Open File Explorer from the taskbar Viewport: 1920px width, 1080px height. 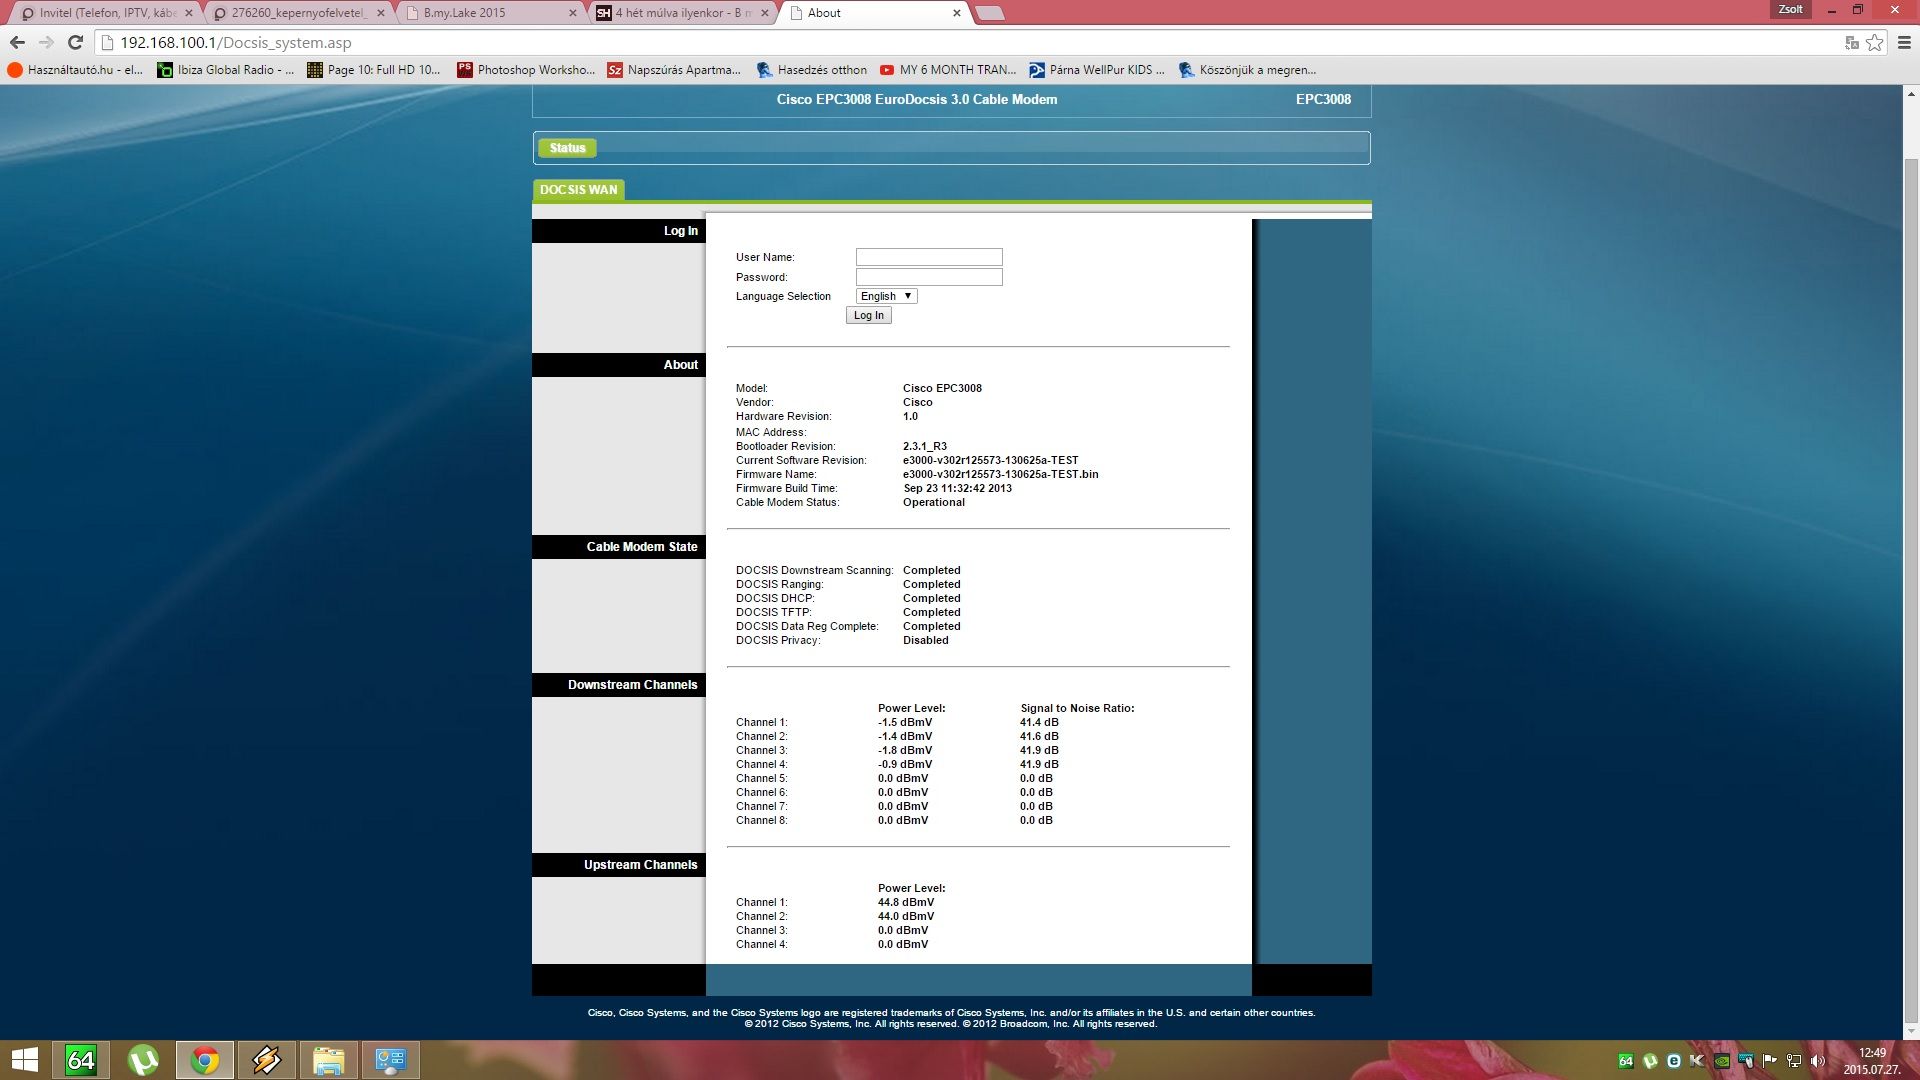(329, 1060)
